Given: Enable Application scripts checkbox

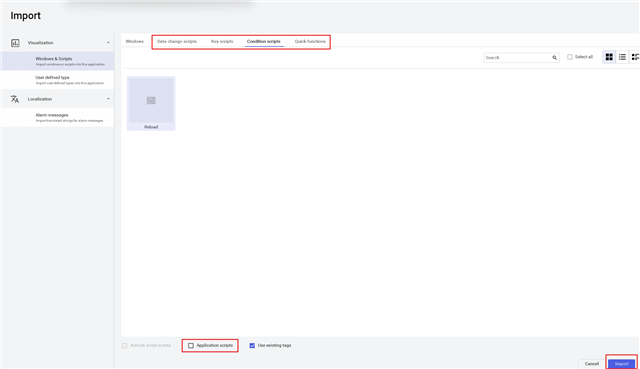Looking at the screenshot, I should tap(191, 346).
